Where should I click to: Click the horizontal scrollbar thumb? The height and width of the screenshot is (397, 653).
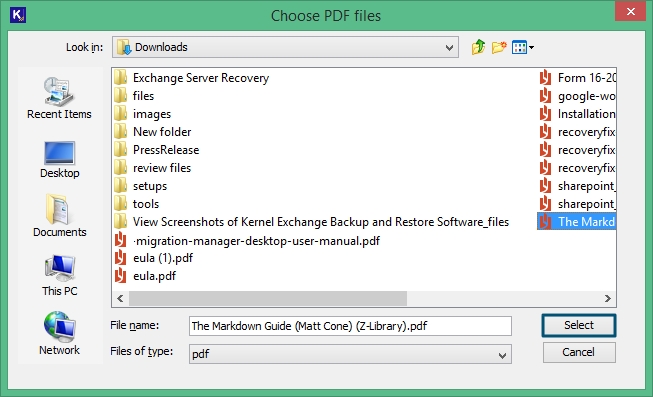[x=268, y=298]
